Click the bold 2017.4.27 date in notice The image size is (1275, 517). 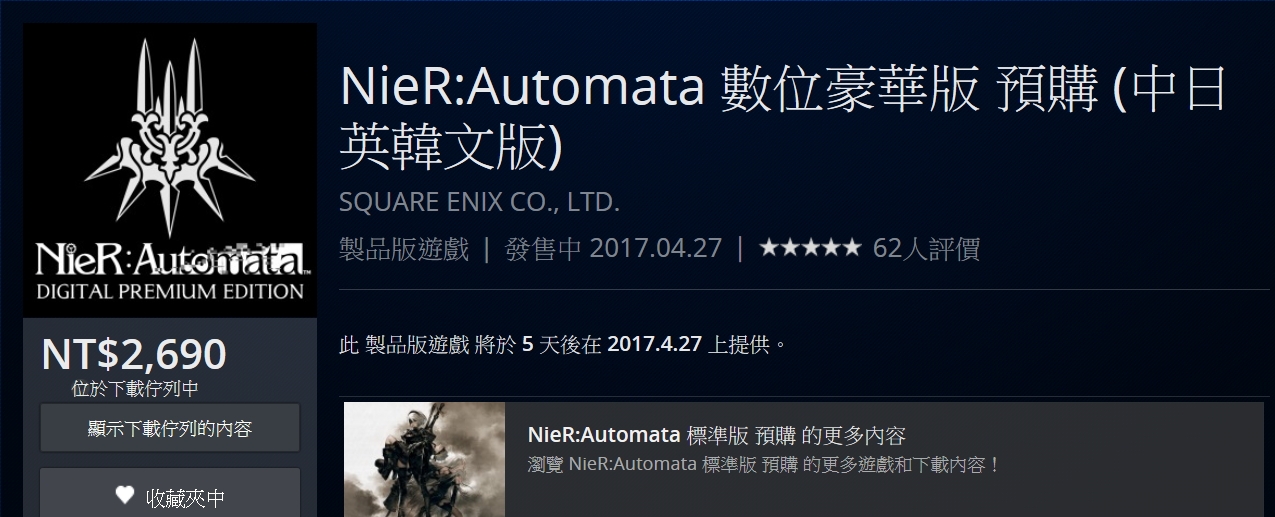coord(654,345)
